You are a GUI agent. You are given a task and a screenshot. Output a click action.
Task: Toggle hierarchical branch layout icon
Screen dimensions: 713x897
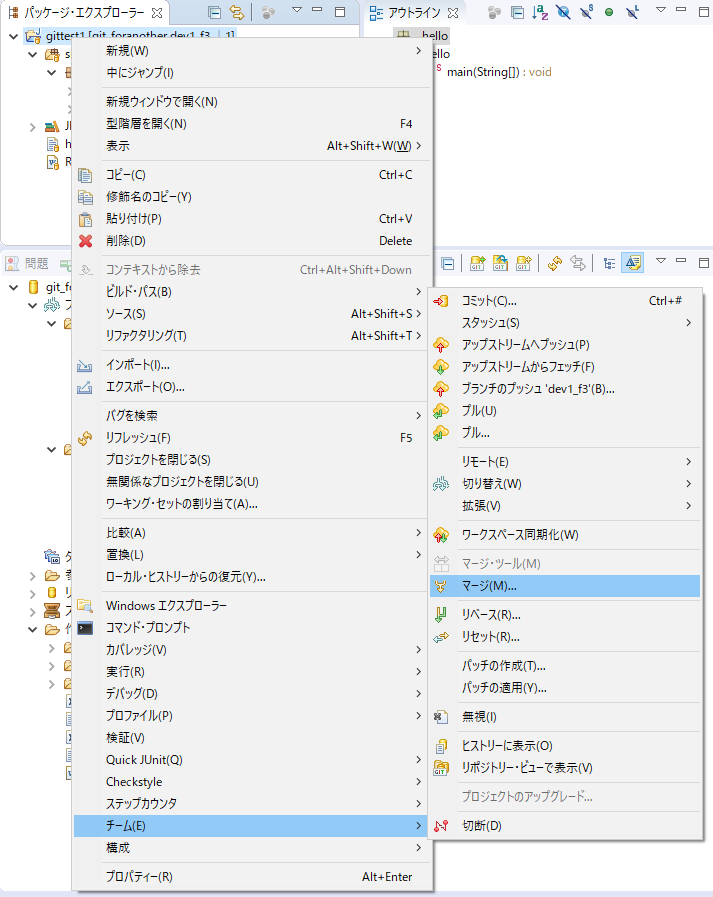[x=609, y=263]
